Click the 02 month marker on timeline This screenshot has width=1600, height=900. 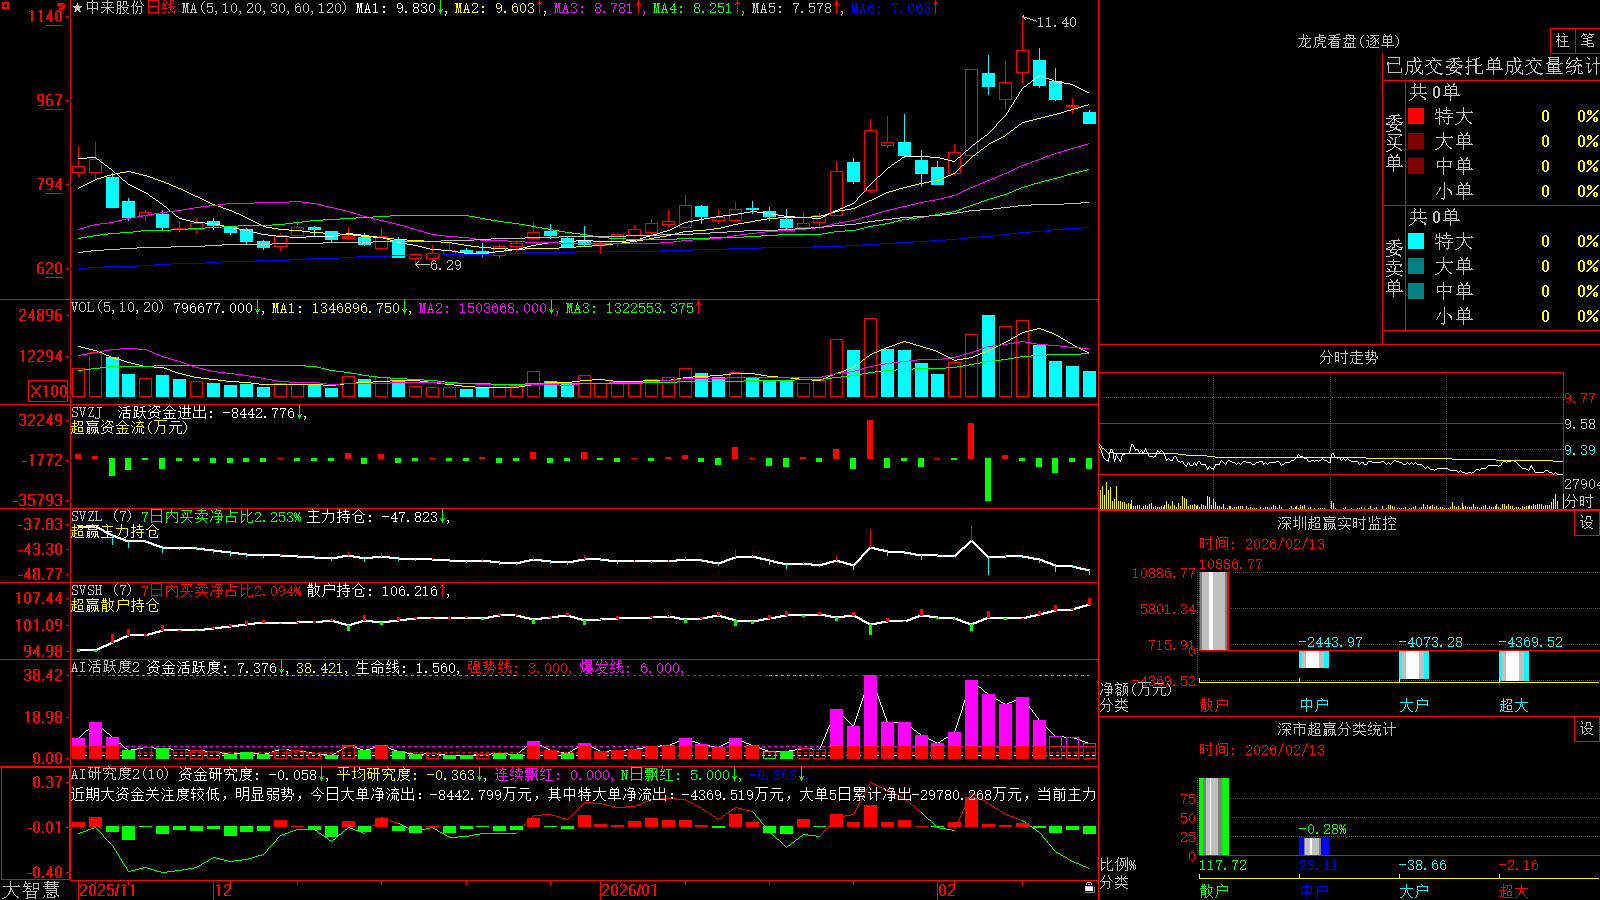(947, 890)
